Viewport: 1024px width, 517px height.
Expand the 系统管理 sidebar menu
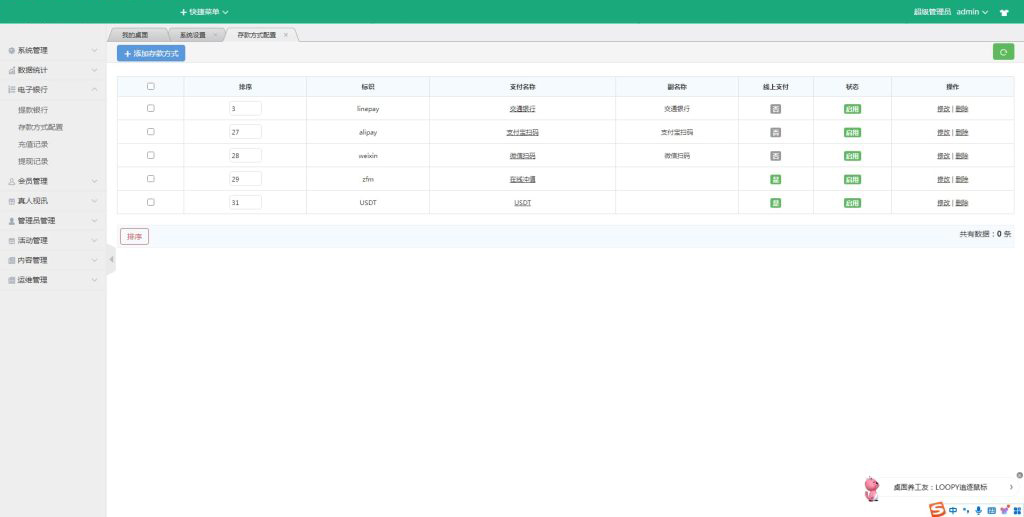(x=53, y=50)
